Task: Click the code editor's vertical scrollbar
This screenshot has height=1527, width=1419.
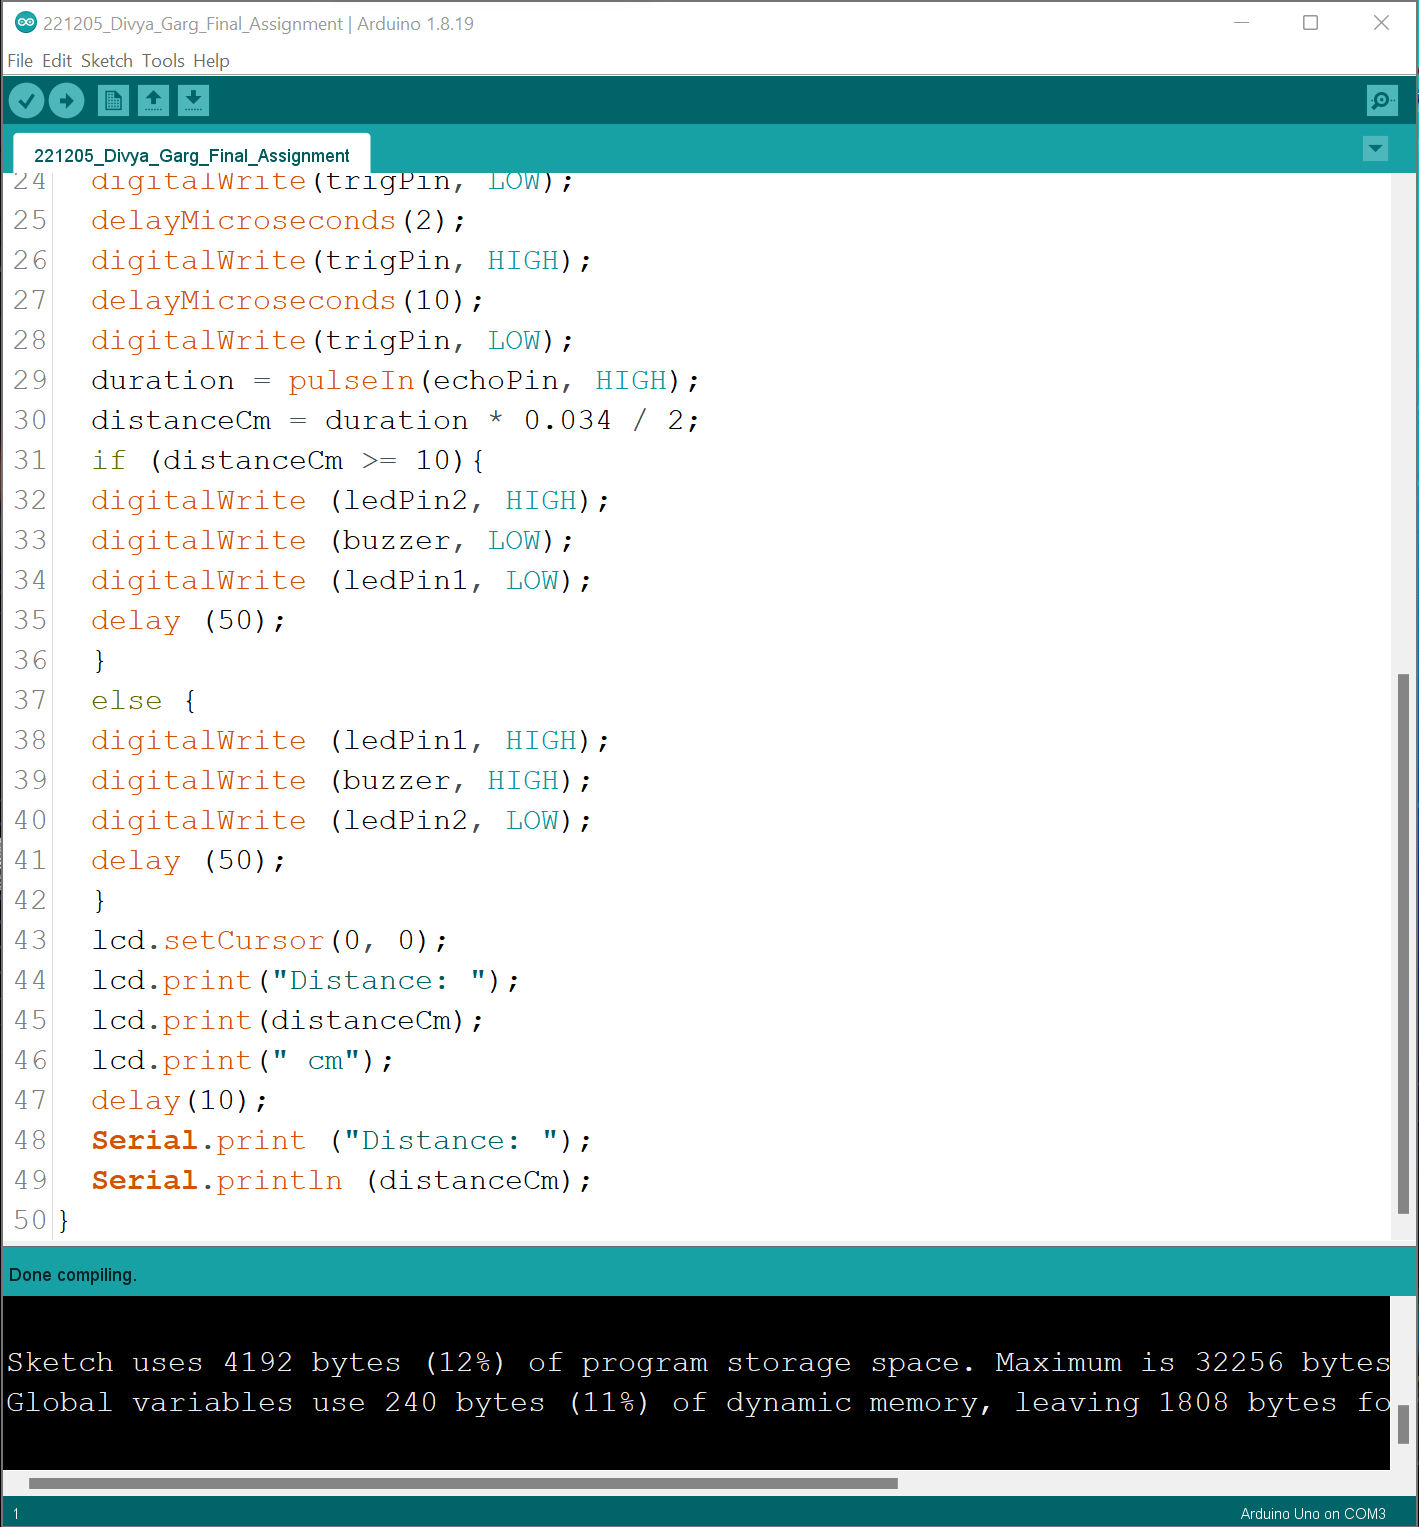Action: pyautogui.click(x=1403, y=940)
